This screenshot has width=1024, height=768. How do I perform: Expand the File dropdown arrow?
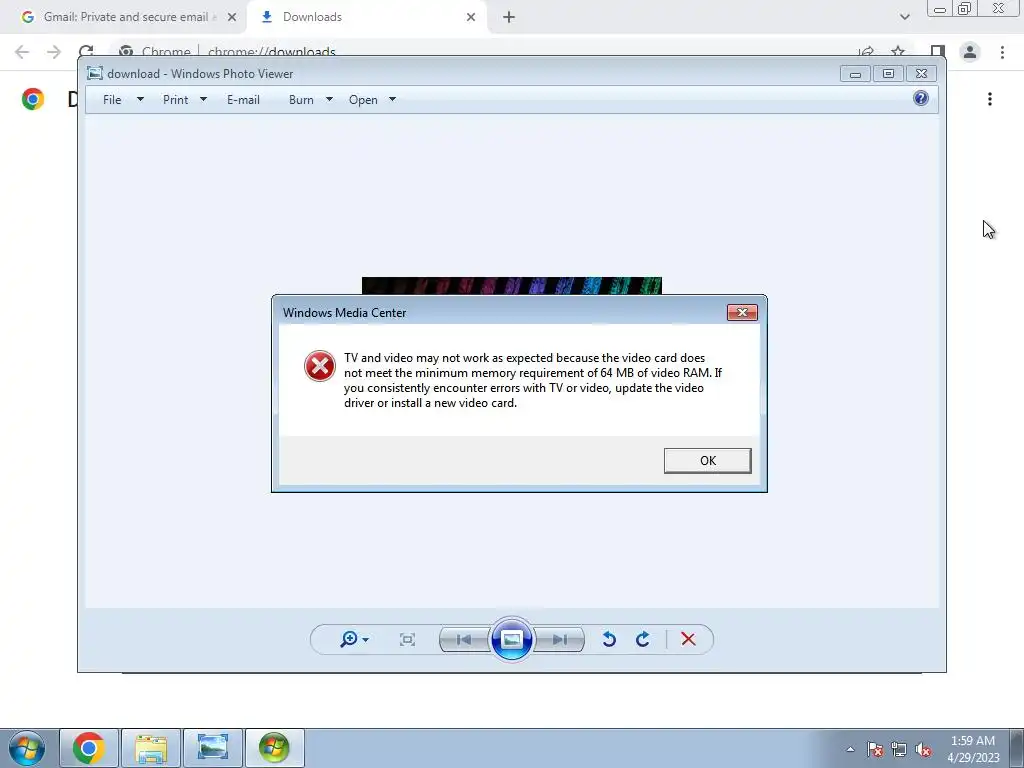[140, 99]
